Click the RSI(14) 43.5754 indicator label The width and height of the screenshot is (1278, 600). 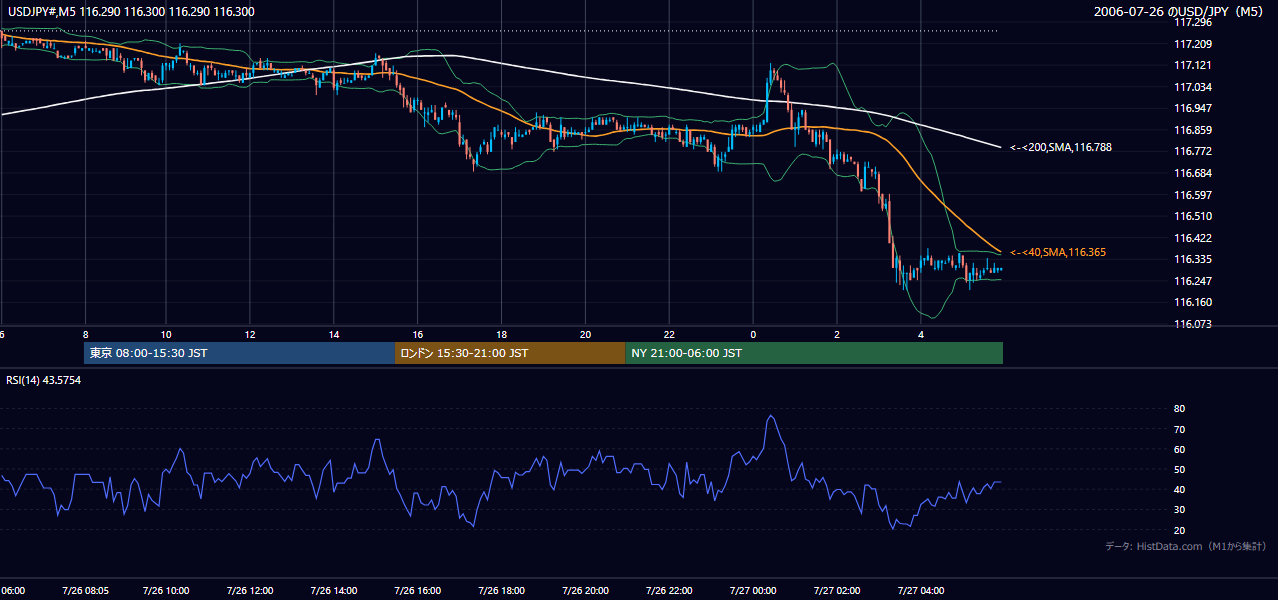[x=43, y=380]
